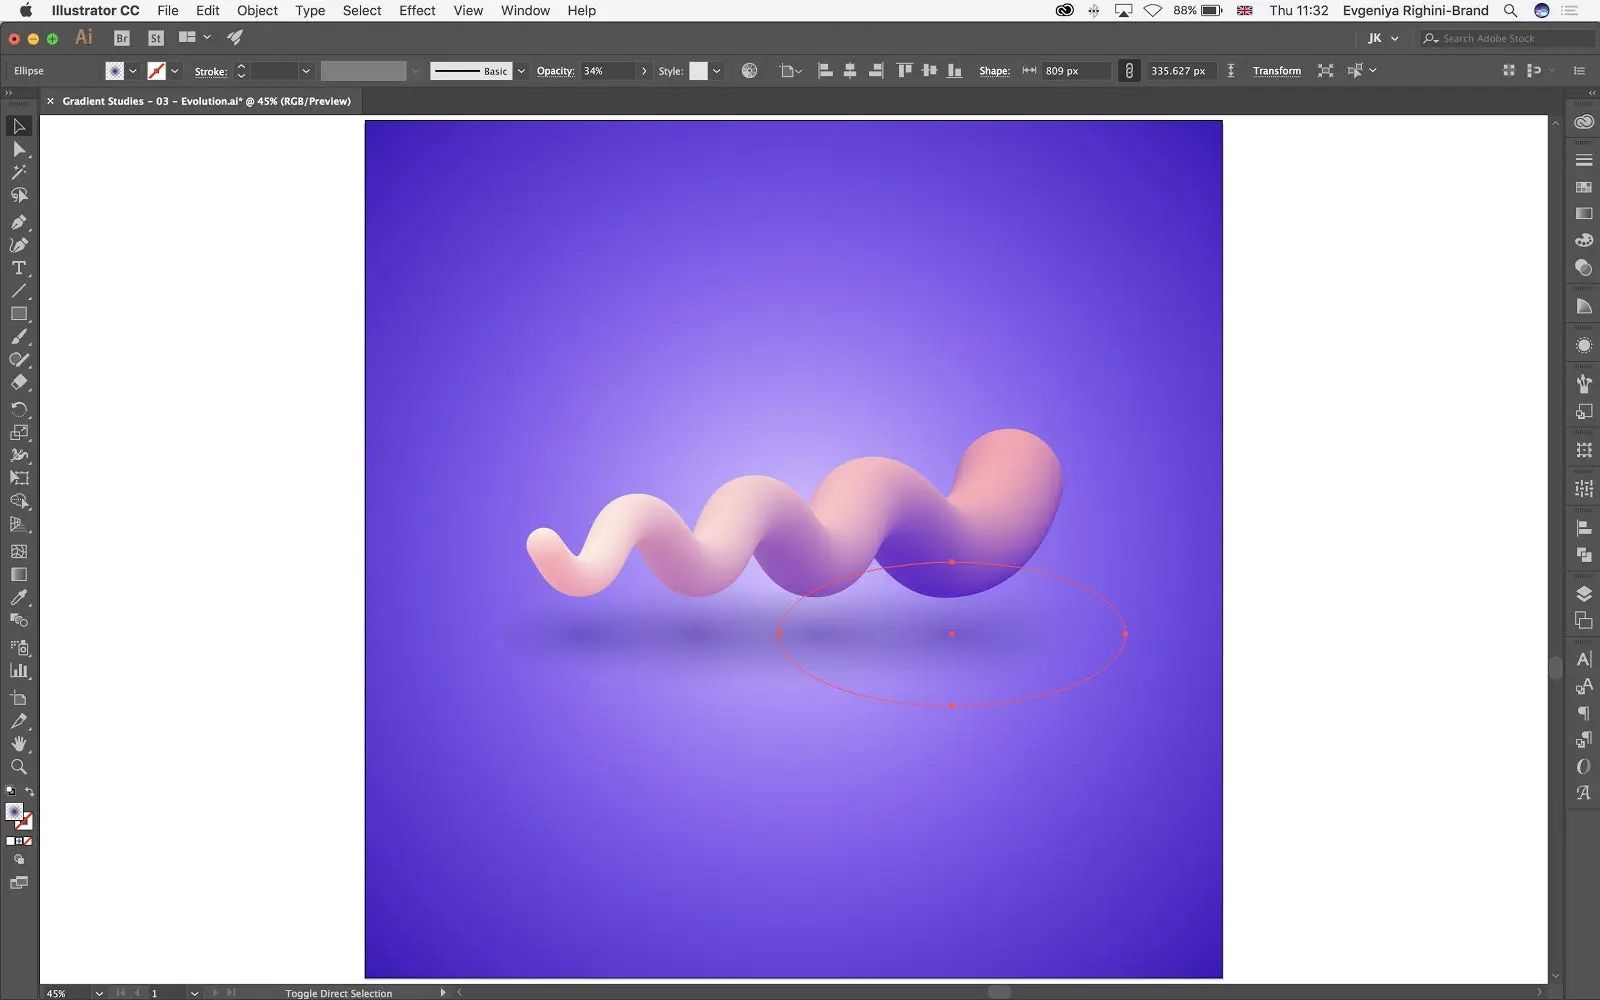
Task: Open the graphic Style dropdown
Action: pyautogui.click(x=717, y=71)
